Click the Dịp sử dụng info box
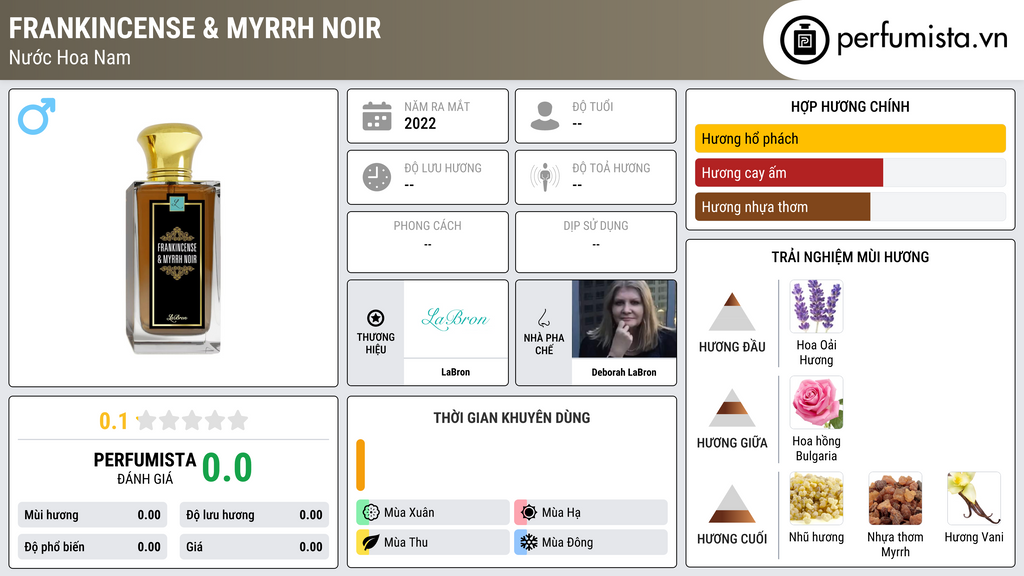The width and height of the screenshot is (1024, 576). (596, 242)
